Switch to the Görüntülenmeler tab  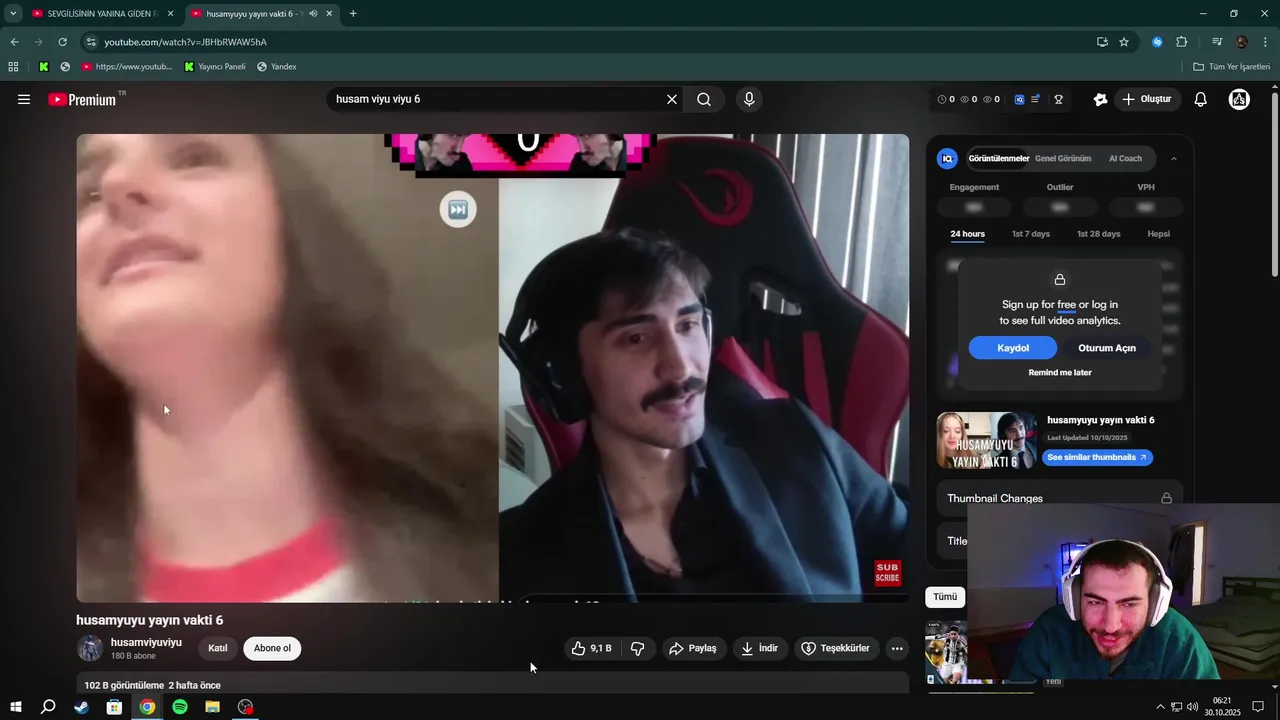point(998,158)
